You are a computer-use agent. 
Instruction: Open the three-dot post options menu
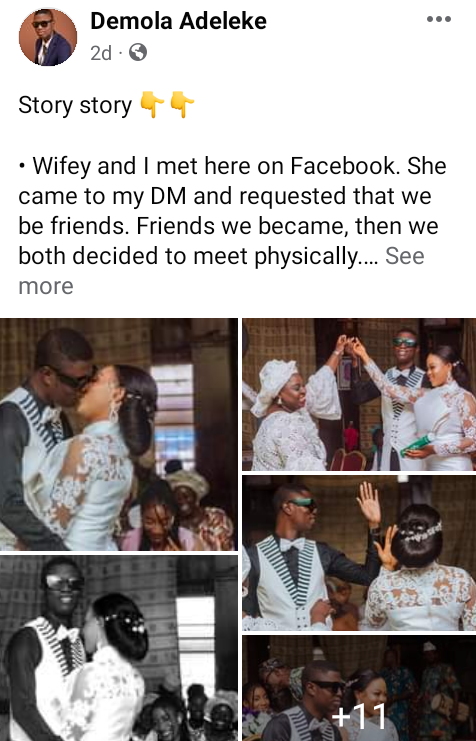(x=438, y=19)
